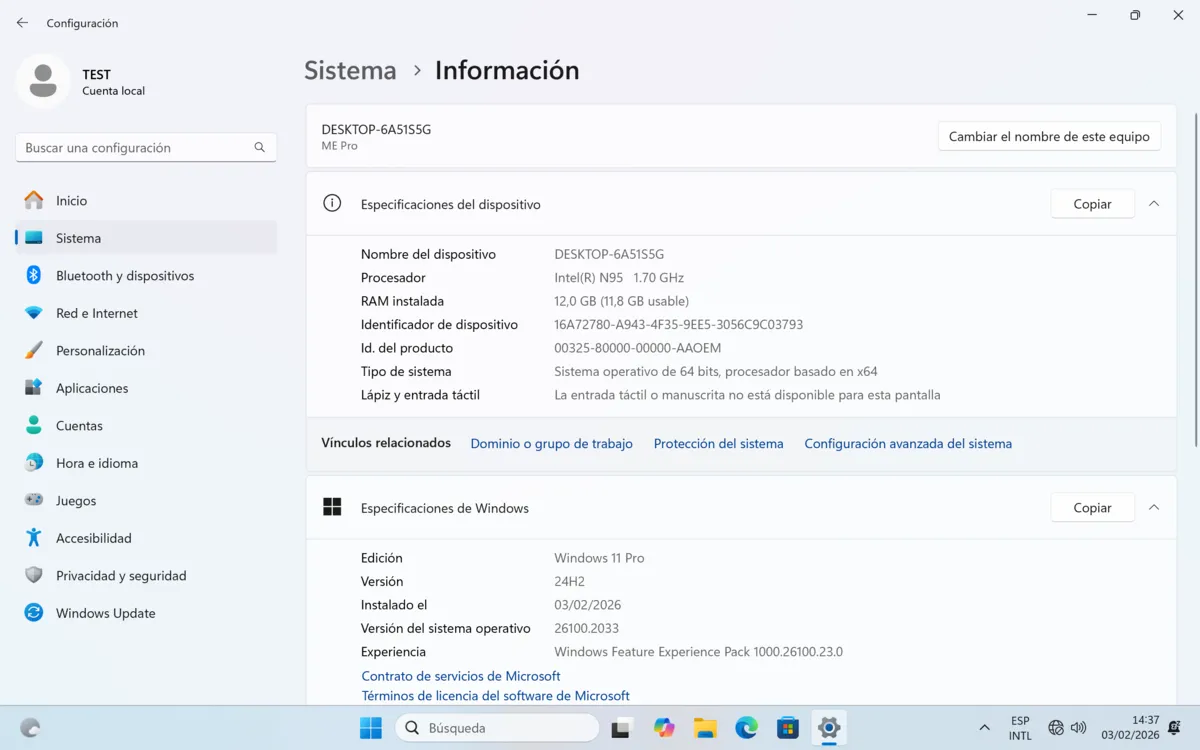Click Cambiar el nombre de este equipo
1200x750 pixels.
(1048, 137)
